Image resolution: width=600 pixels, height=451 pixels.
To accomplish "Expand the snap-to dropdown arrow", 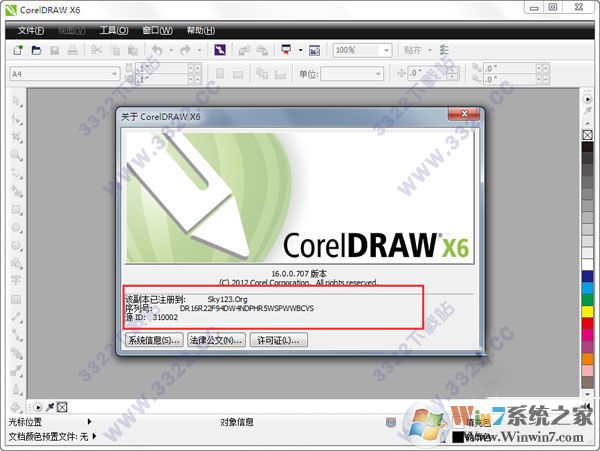I will pyautogui.click(x=430, y=50).
